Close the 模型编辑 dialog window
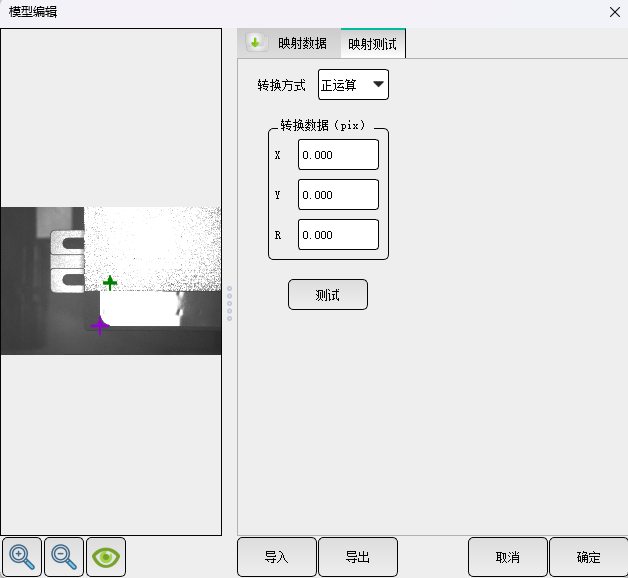This screenshot has width=628, height=578. [x=615, y=12]
